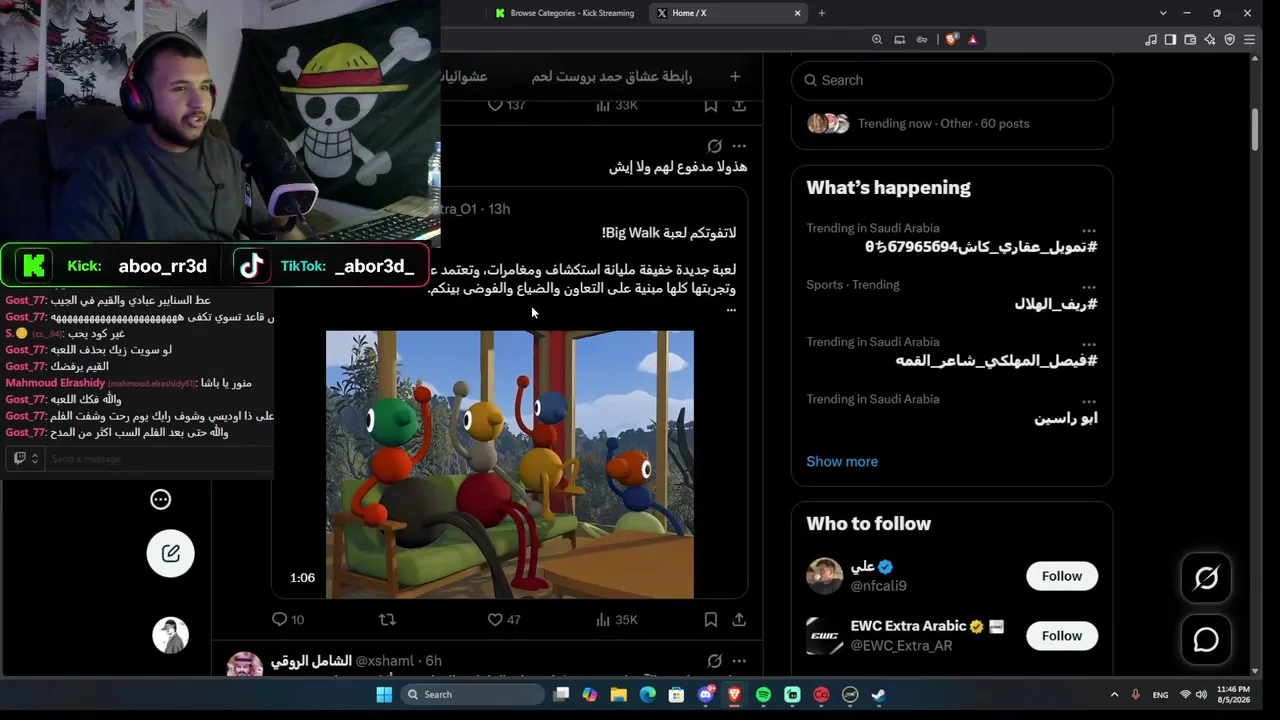Open the Brave hamburger main menu
Image resolution: width=1280 pixels, height=720 pixels.
(1250, 40)
